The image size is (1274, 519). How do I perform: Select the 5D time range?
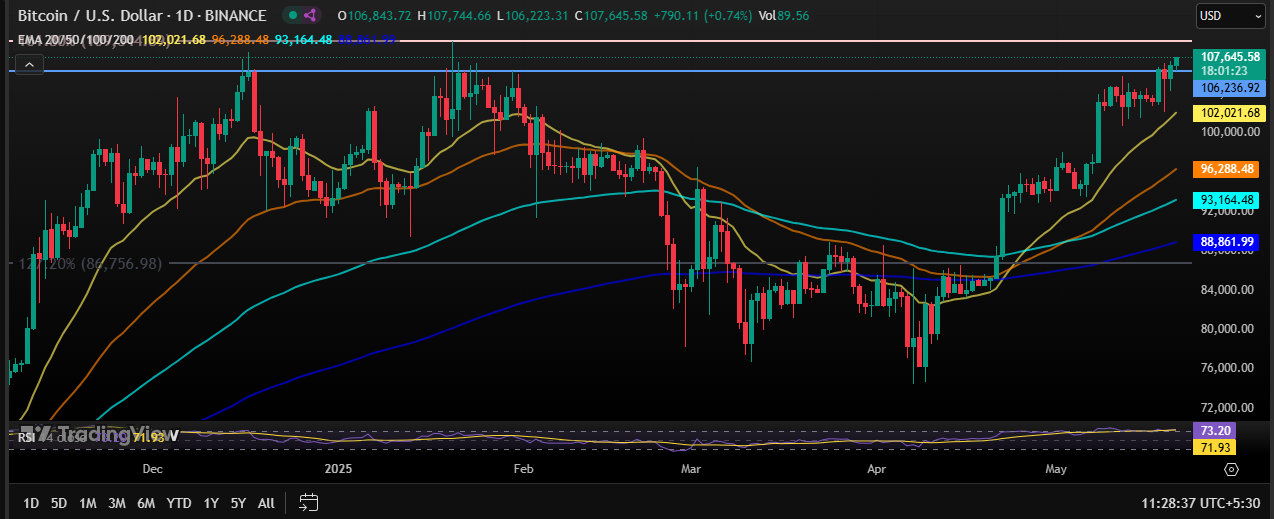(x=59, y=502)
